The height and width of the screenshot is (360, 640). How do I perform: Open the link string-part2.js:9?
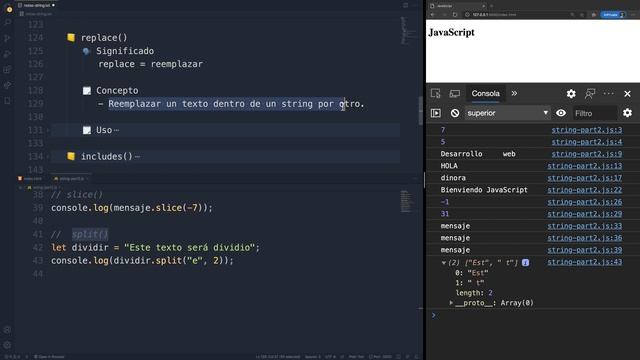click(587, 154)
